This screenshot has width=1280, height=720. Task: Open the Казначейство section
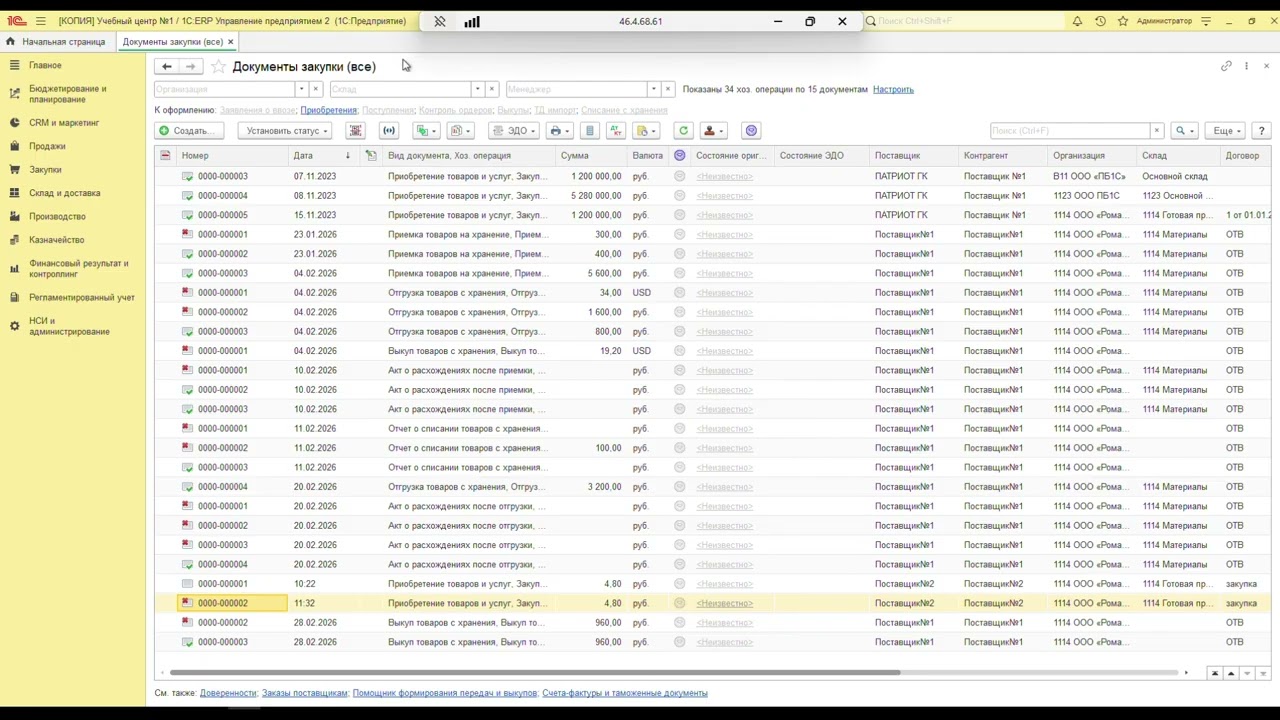(56, 240)
